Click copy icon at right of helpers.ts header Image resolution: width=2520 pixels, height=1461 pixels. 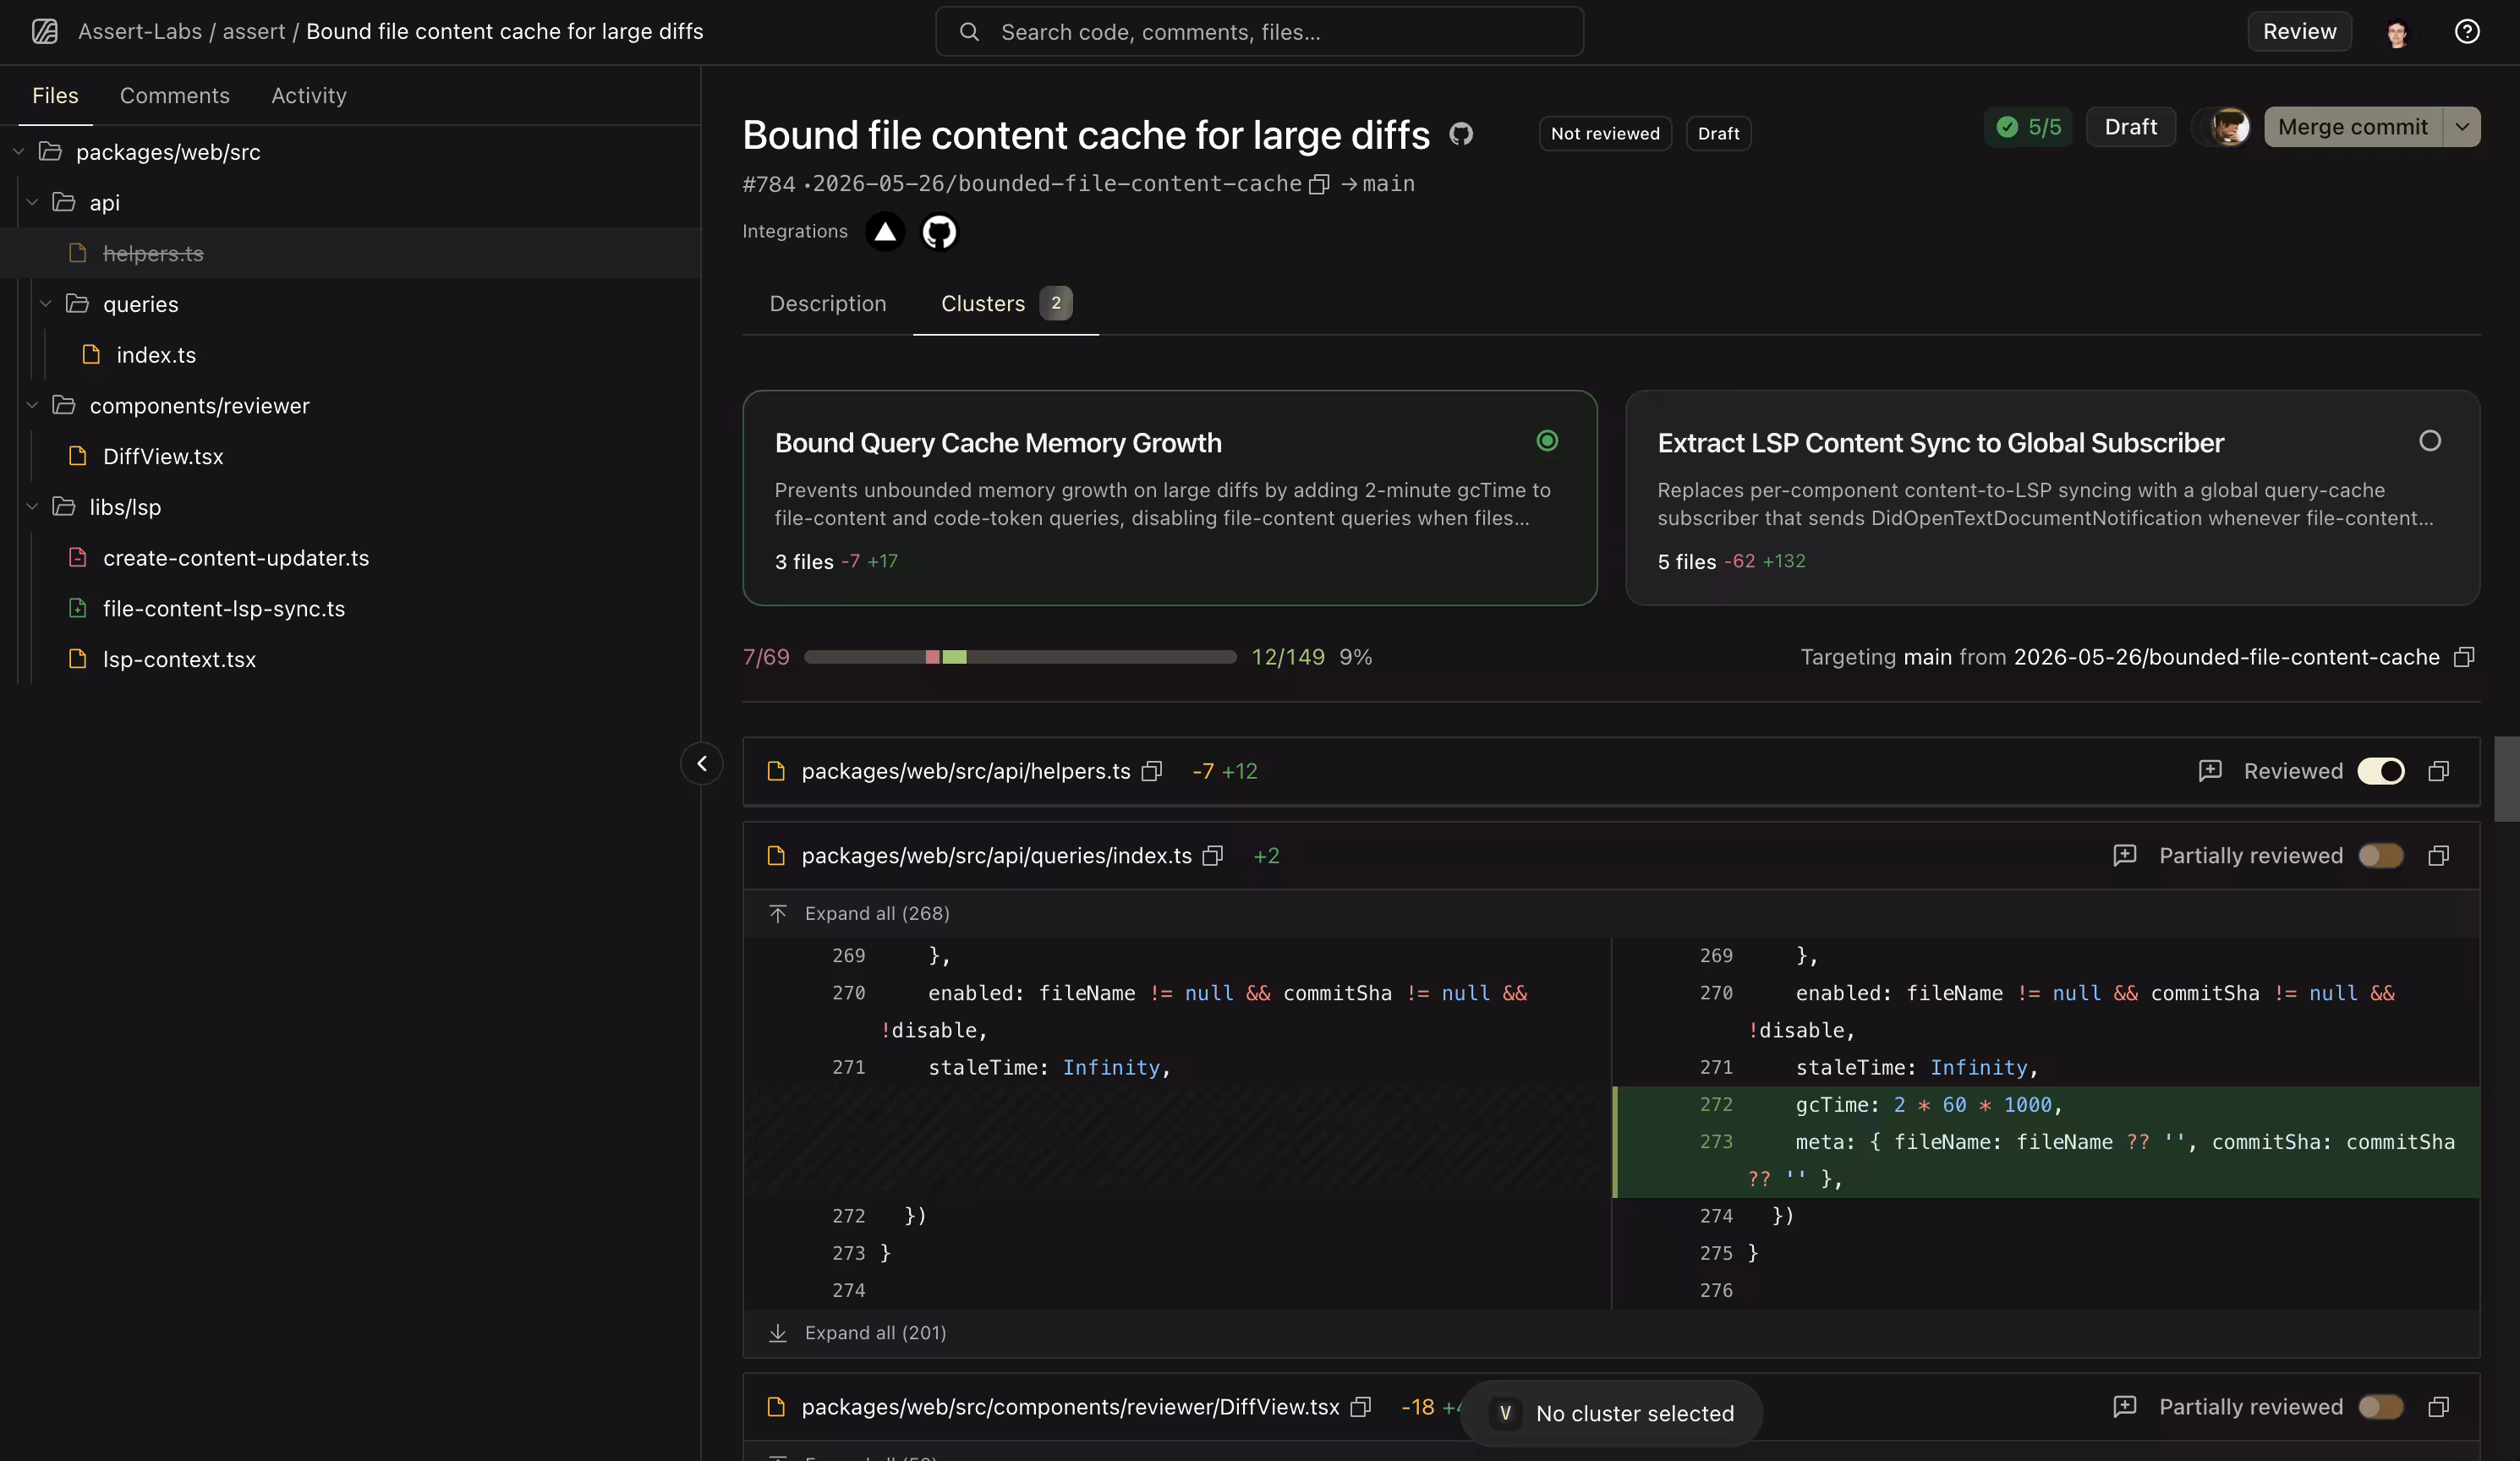tap(2439, 771)
